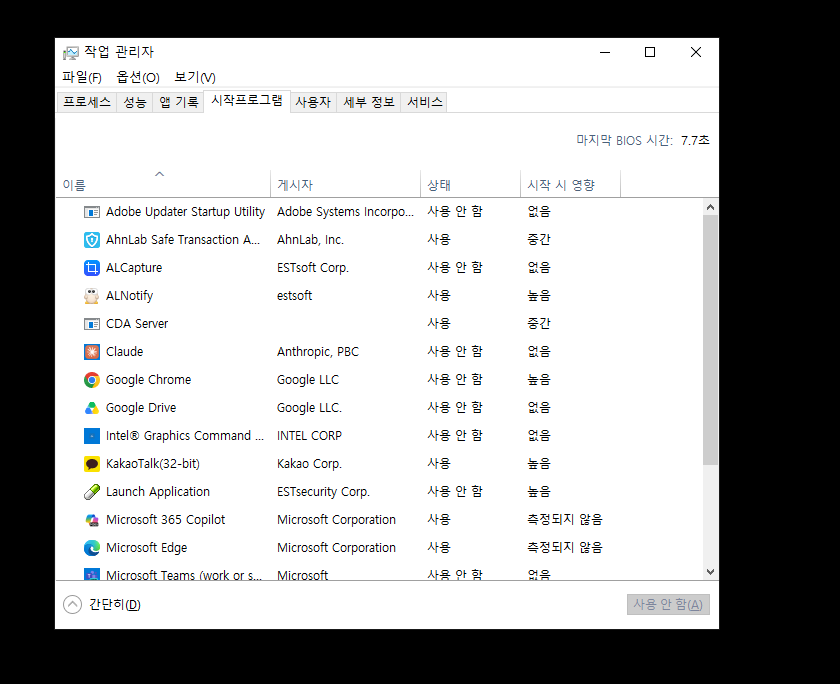
Task: Select the Microsoft Edge entry name
Action: pyautogui.click(x=147, y=548)
